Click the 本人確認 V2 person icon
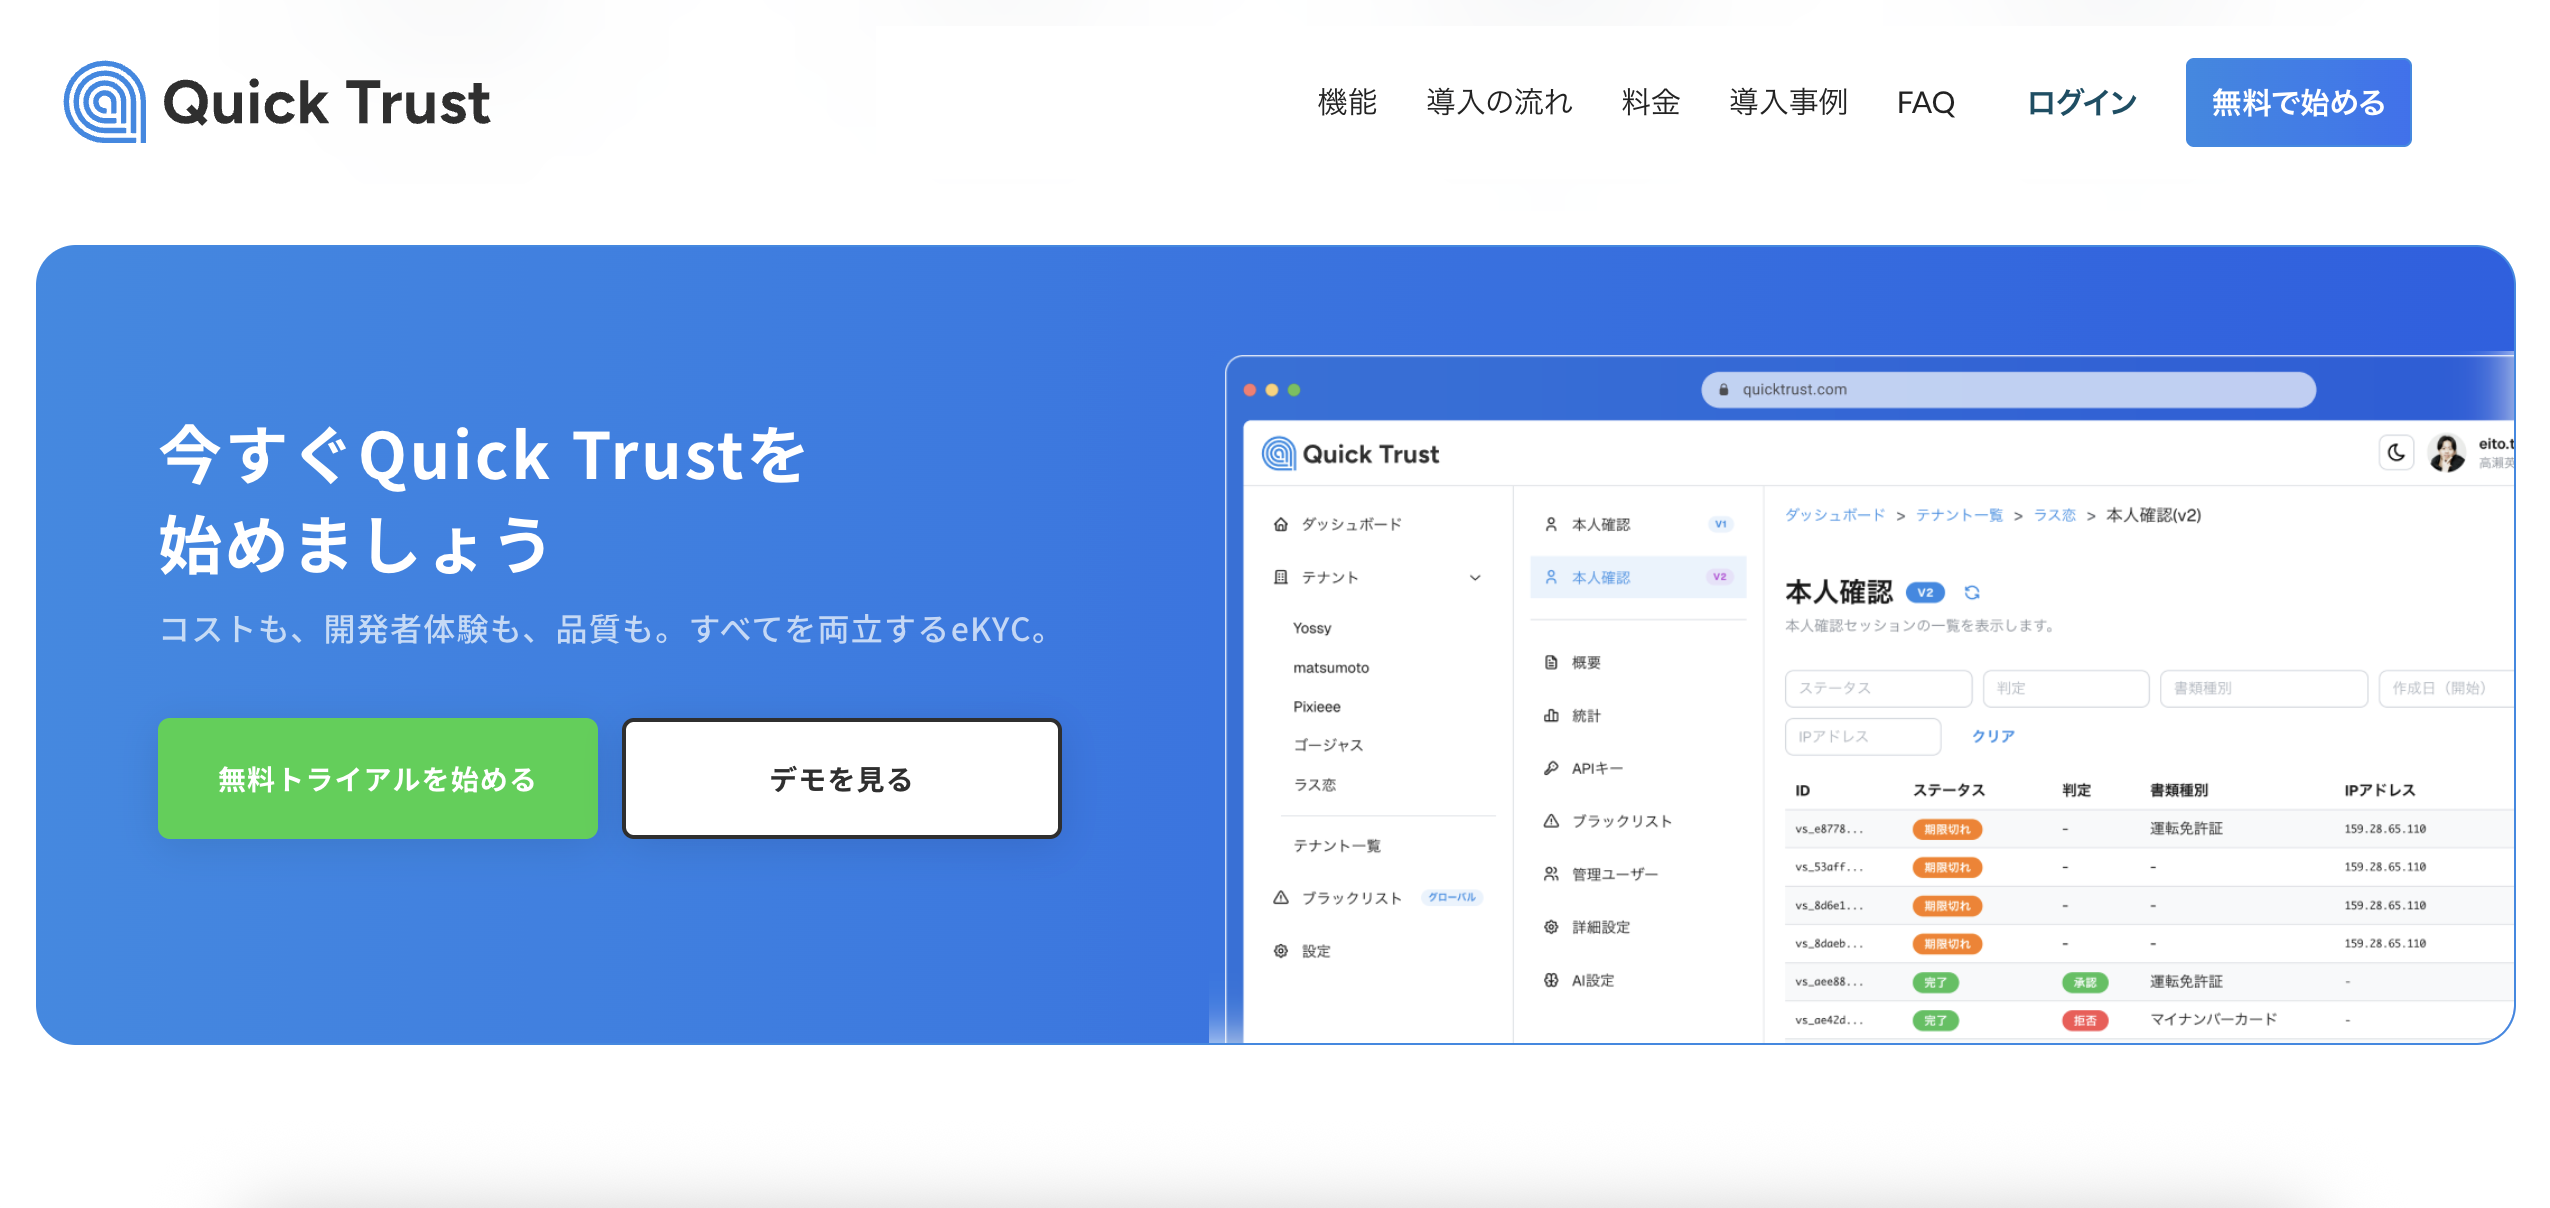The image size is (2550, 1208). [1551, 577]
